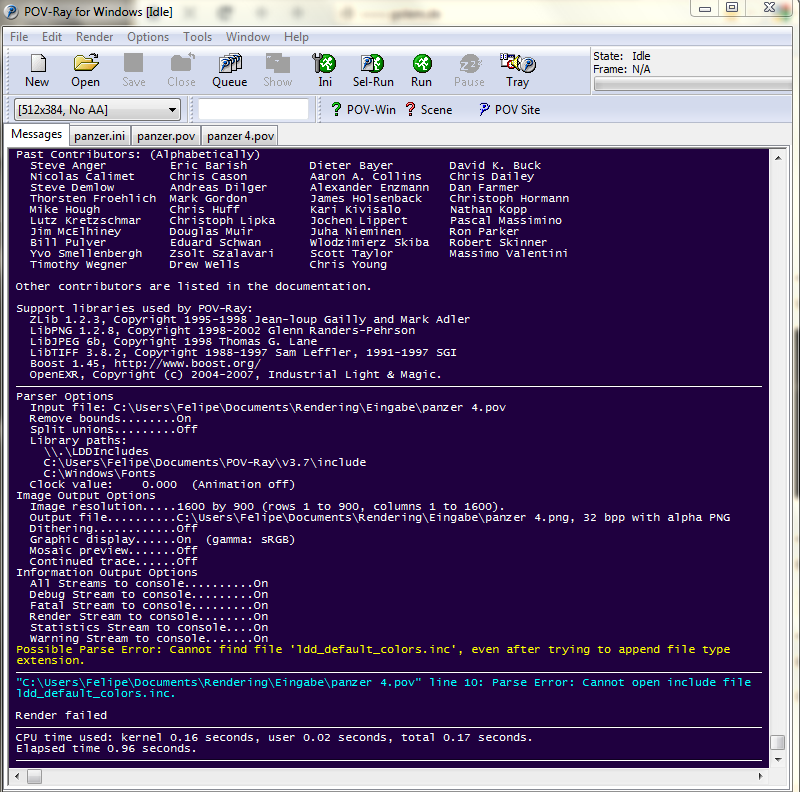Image resolution: width=800 pixels, height=792 pixels.
Task: Start rendering with the Run icon
Action: [x=421, y=70]
